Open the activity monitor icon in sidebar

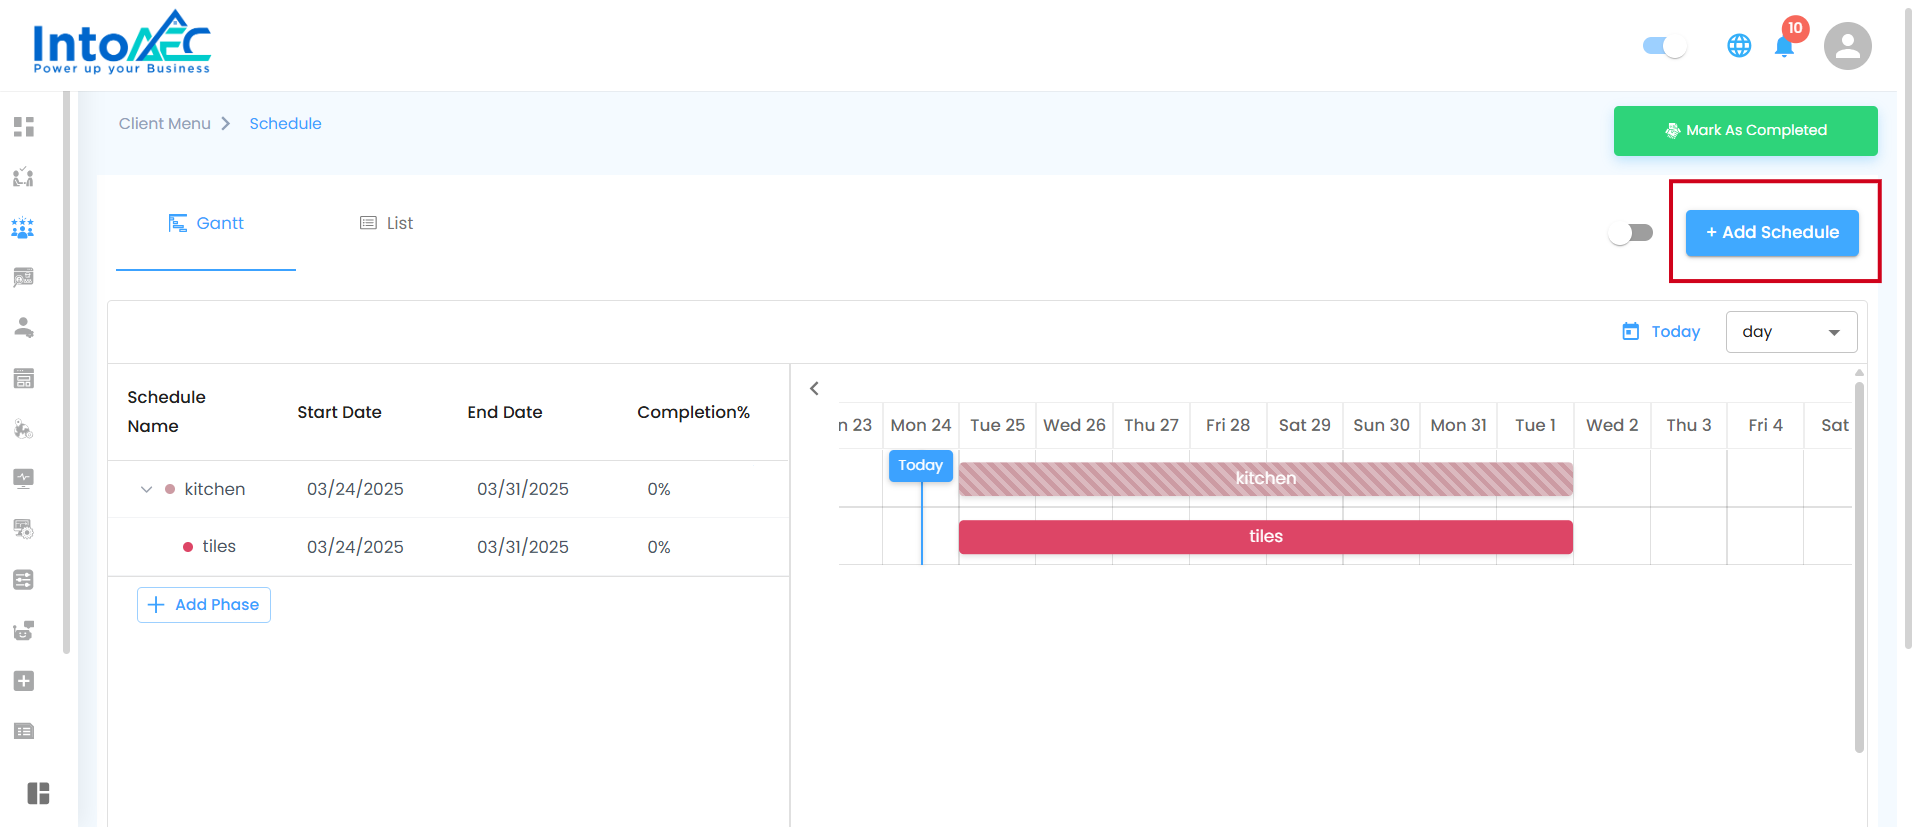pyautogui.click(x=24, y=479)
